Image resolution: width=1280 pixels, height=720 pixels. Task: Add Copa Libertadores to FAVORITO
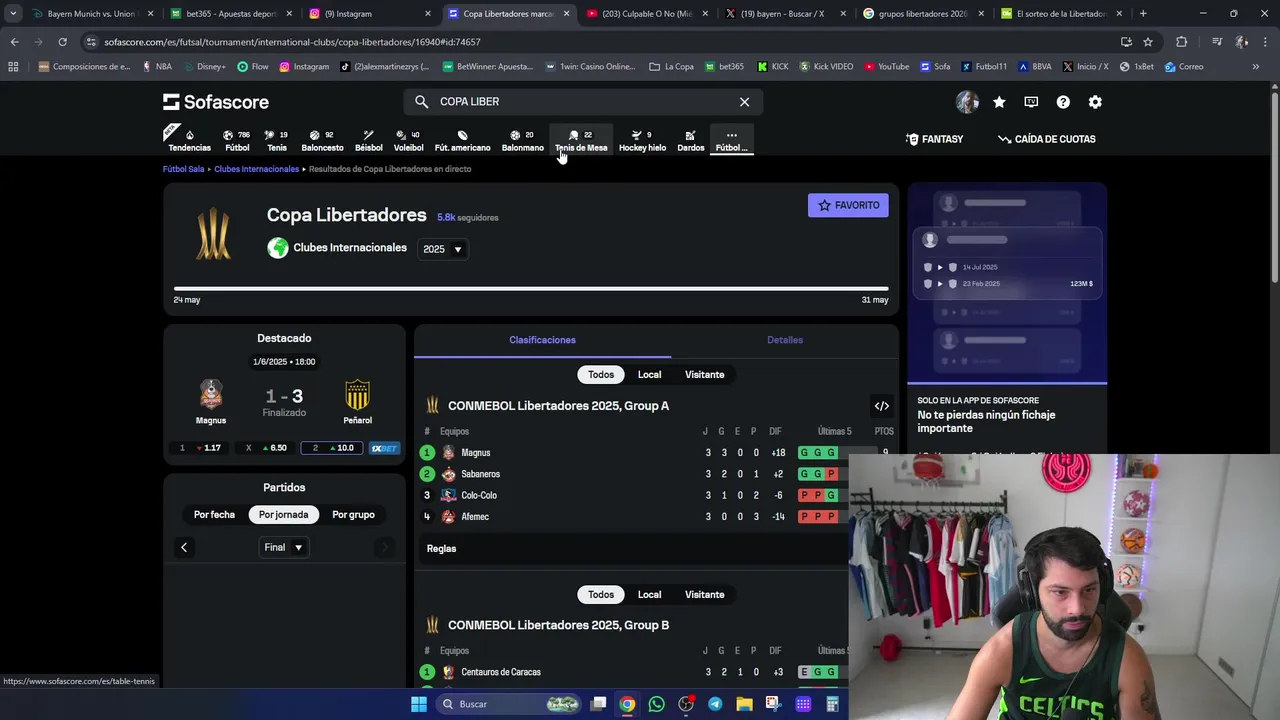point(848,205)
